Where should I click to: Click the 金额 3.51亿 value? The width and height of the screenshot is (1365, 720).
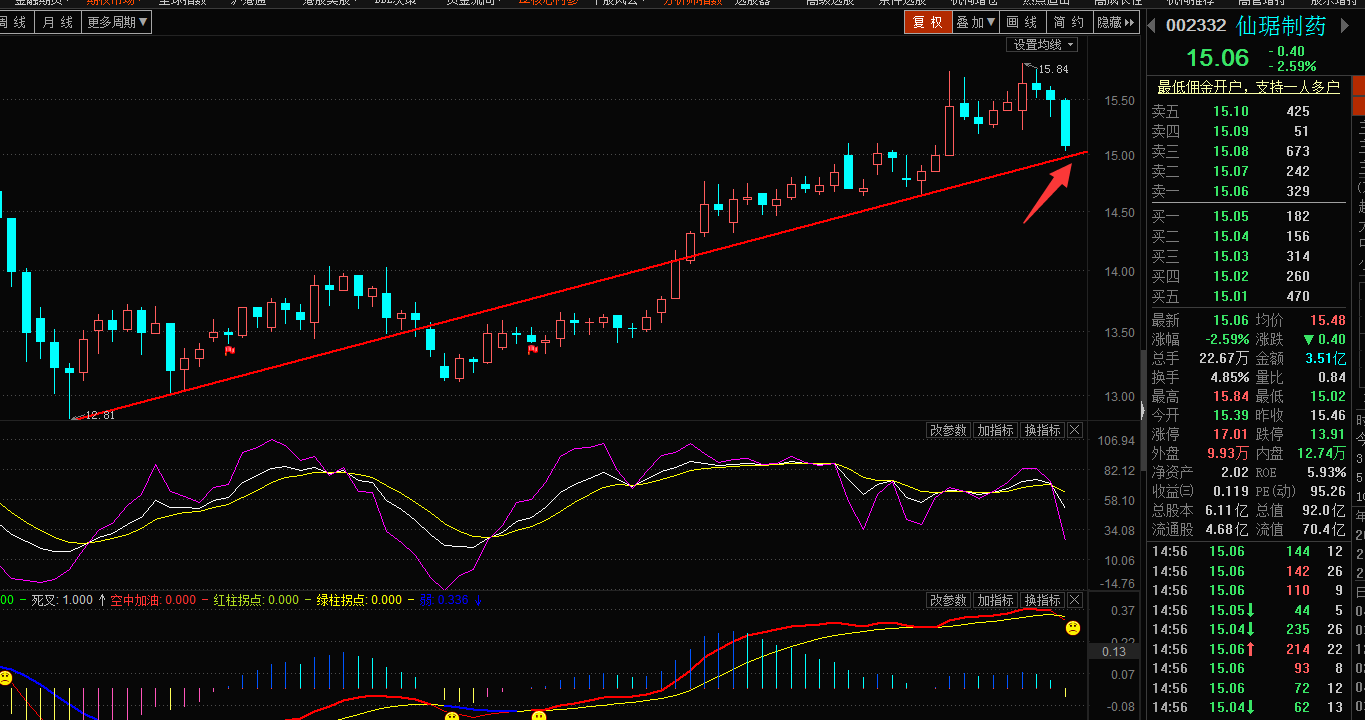pos(1325,358)
